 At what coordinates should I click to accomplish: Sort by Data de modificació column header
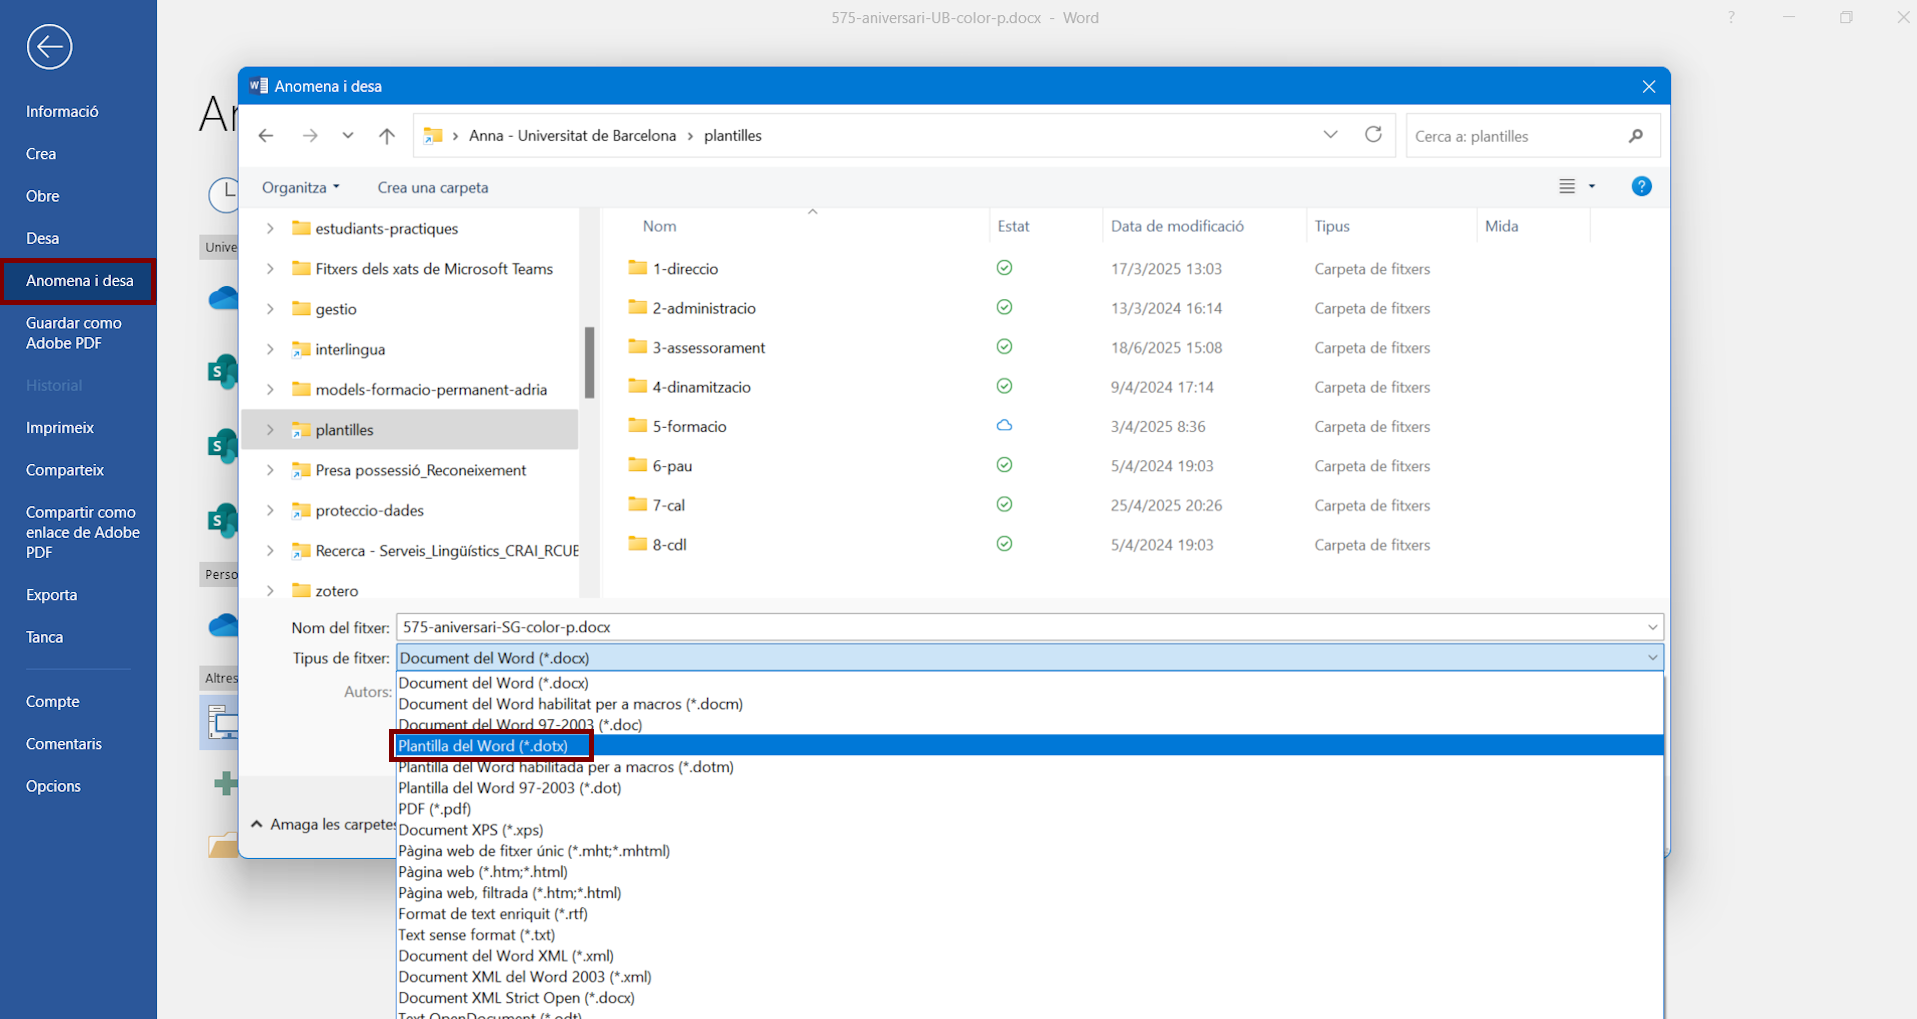coord(1177,226)
